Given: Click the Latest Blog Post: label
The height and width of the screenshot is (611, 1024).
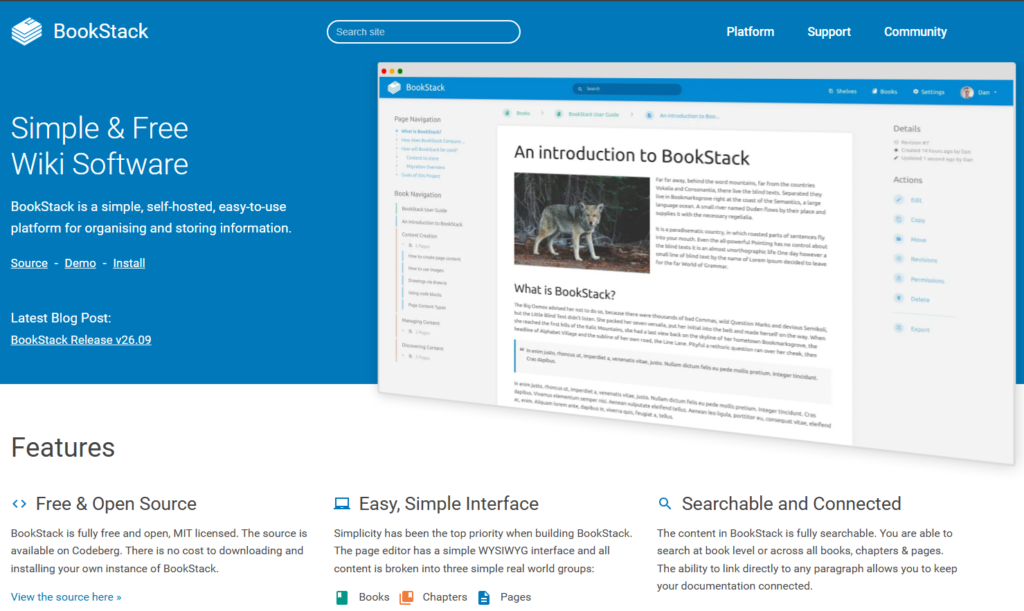Looking at the screenshot, I should pyautogui.click(x=61, y=318).
